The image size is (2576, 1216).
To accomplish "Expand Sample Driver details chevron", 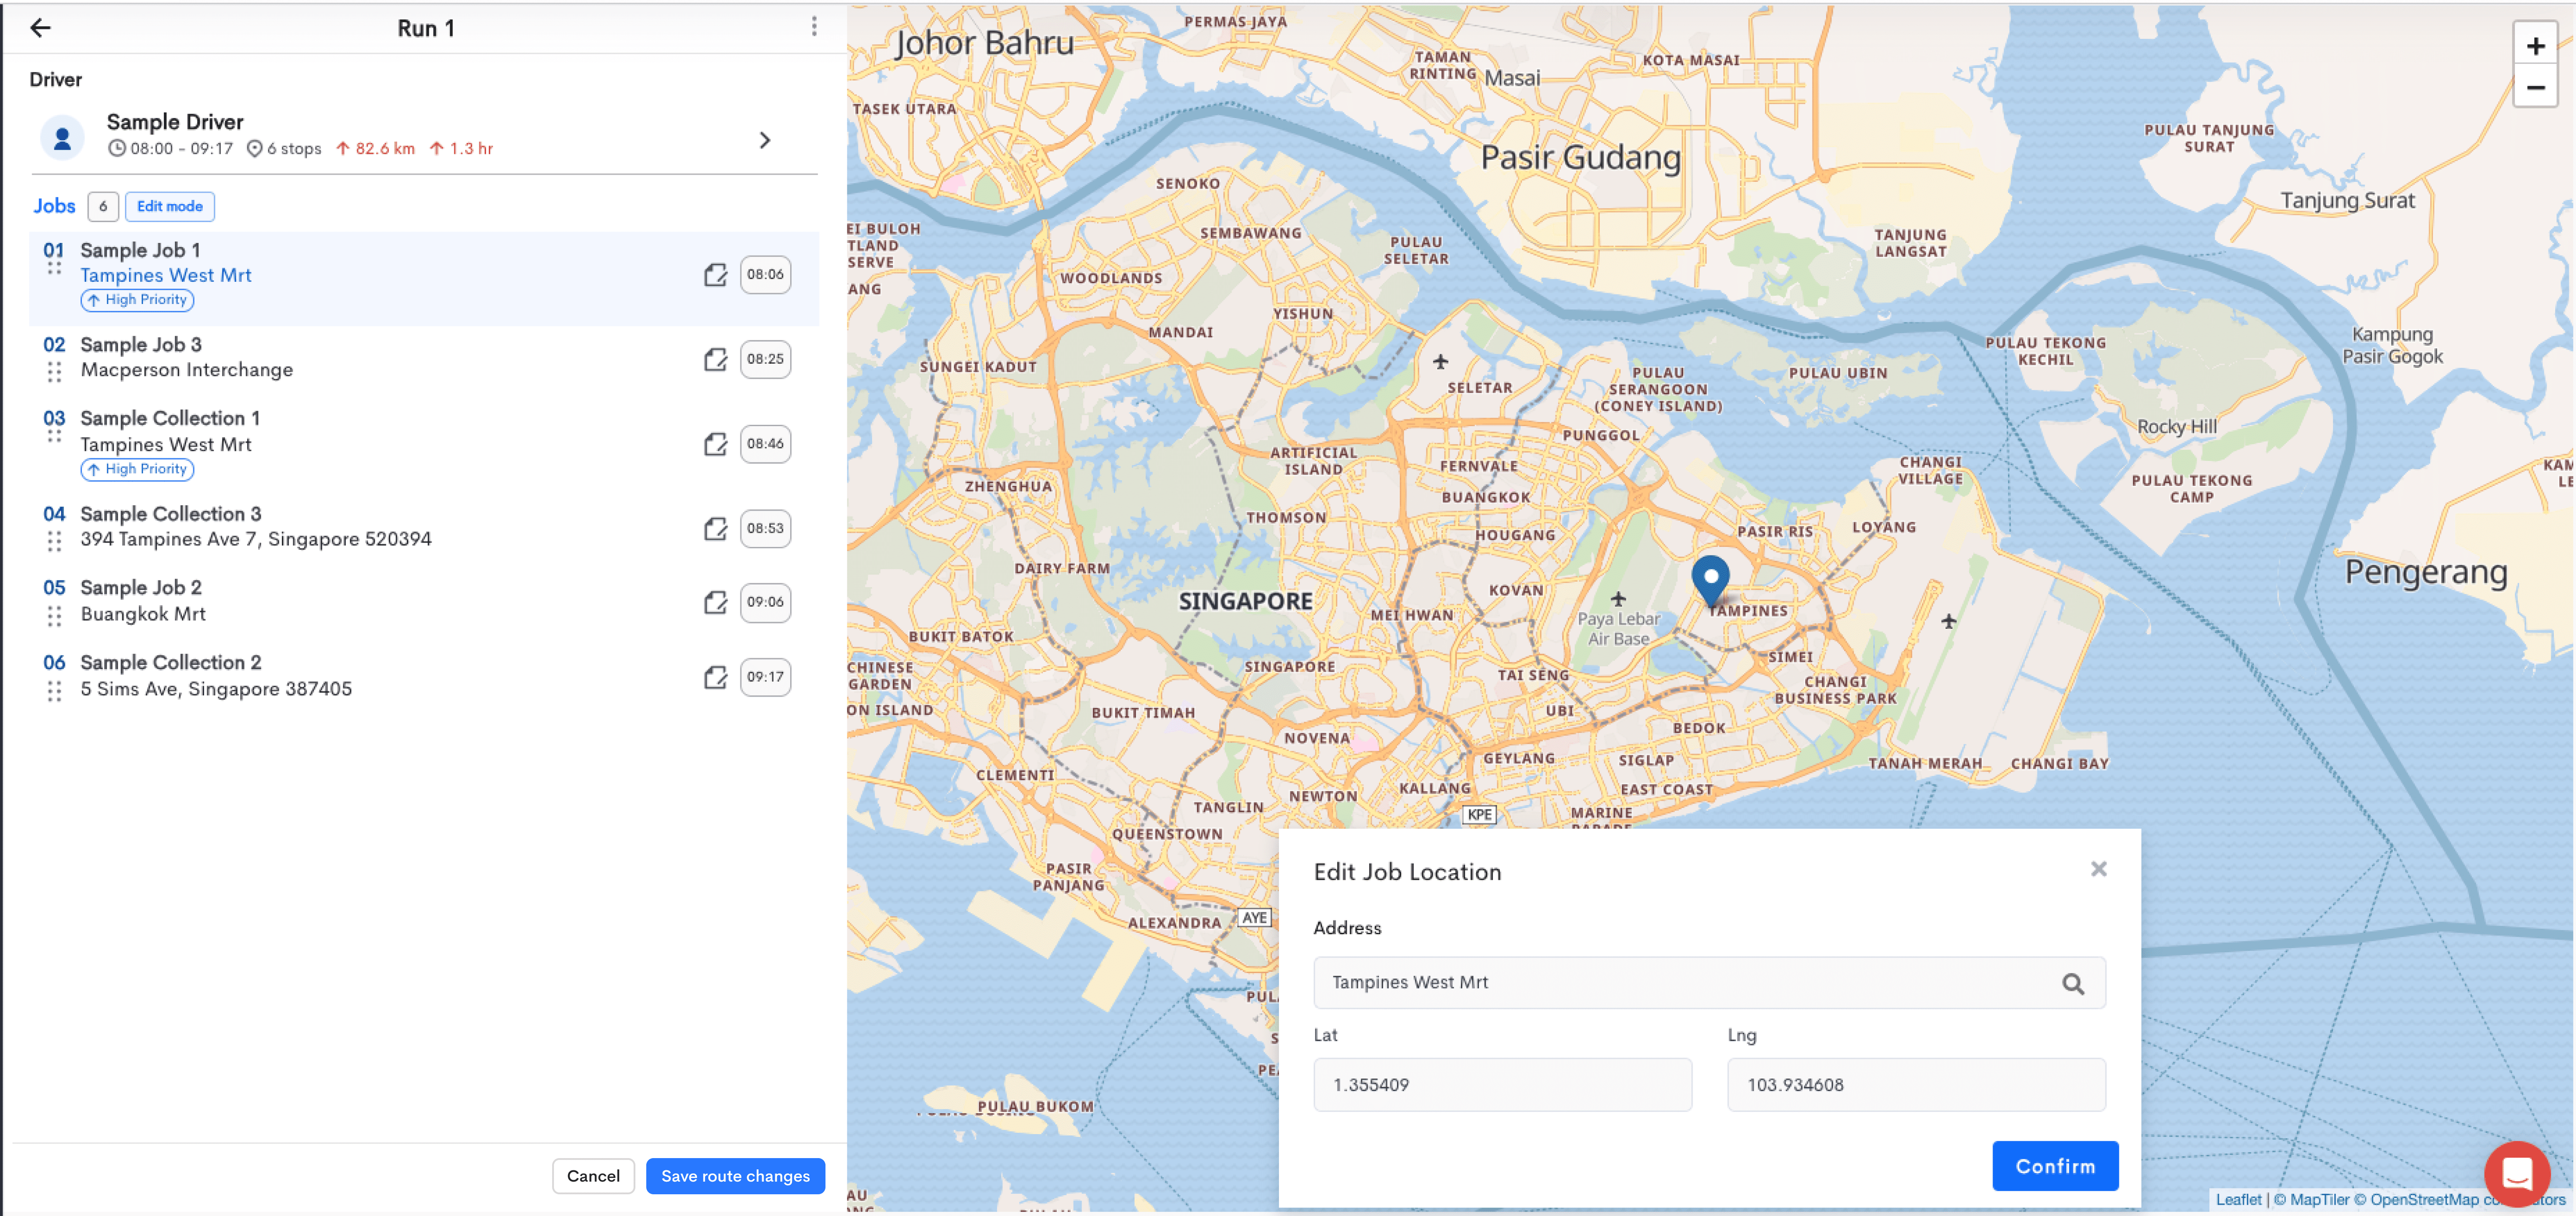I will click(764, 140).
